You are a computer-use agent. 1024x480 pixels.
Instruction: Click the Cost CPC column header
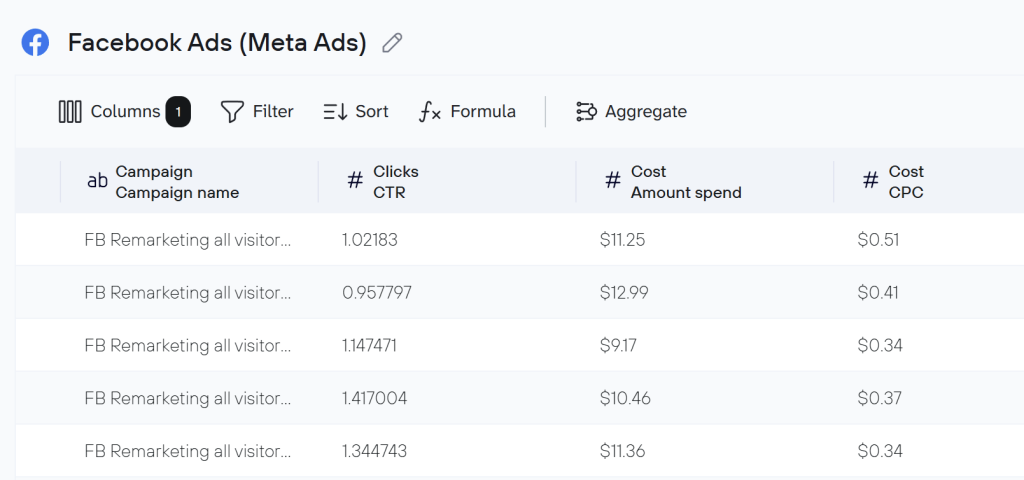pyautogui.click(x=929, y=182)
